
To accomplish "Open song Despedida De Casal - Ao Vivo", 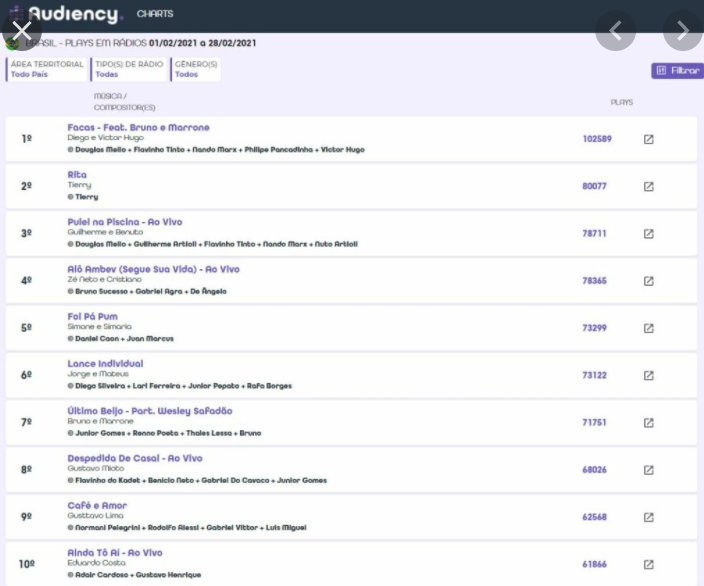I will pos(135,458).
